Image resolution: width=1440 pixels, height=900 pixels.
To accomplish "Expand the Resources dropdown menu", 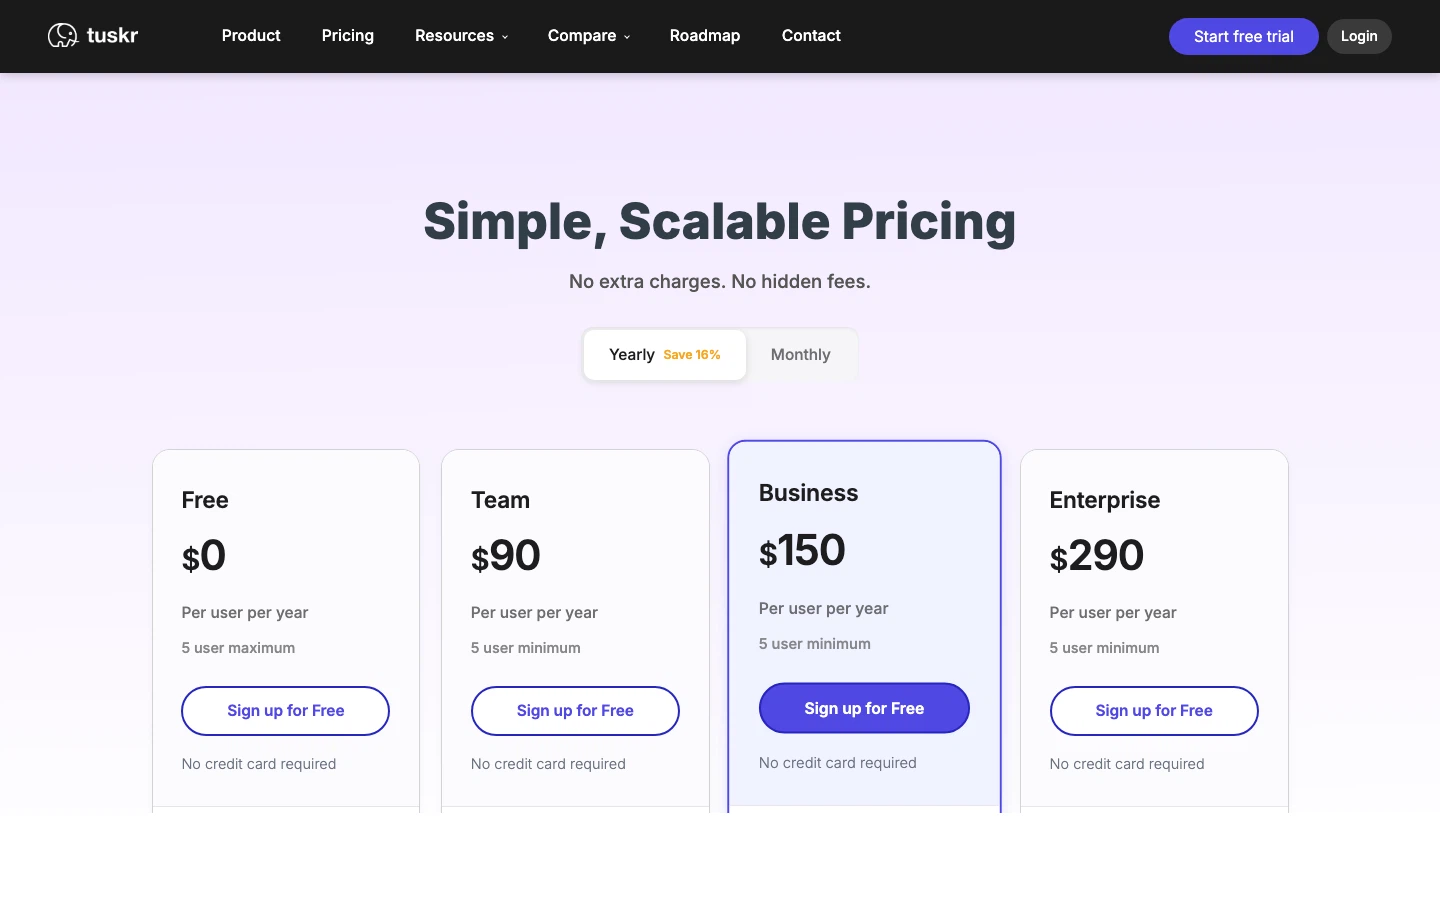I will tap(461, 36).
